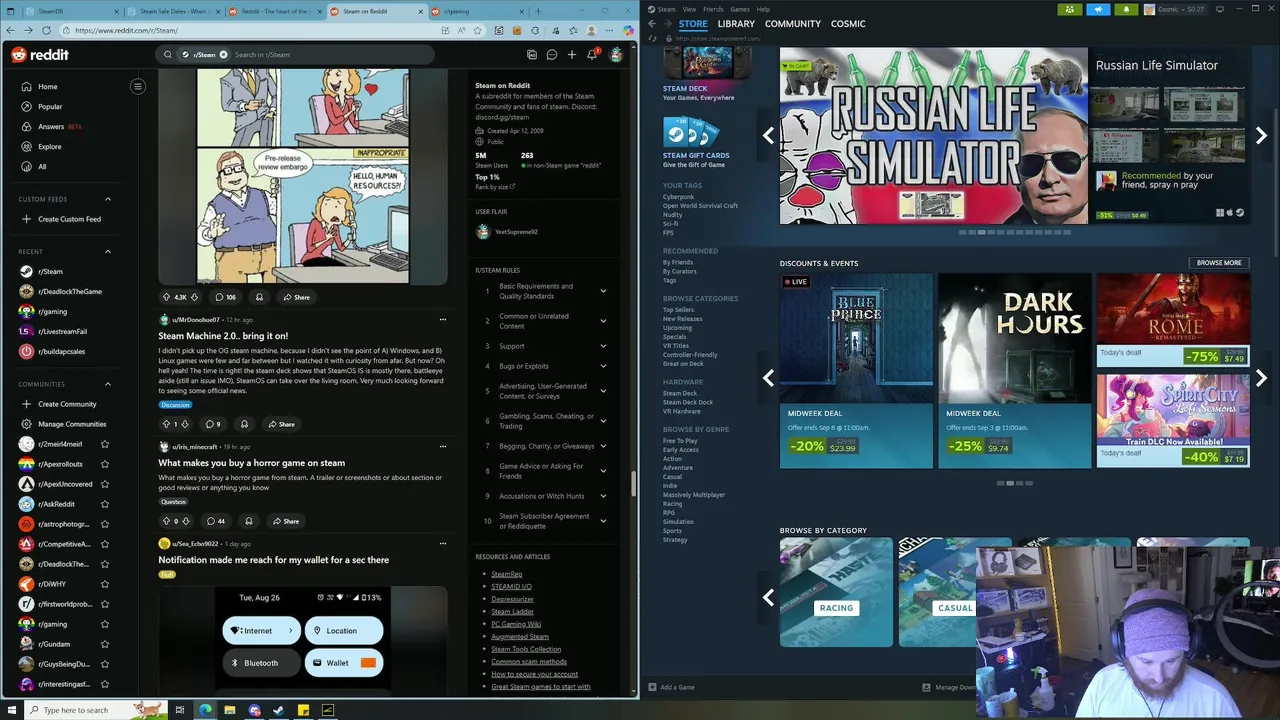
Task: Click Steam back navigation arrow
Action: coord(652,23)
